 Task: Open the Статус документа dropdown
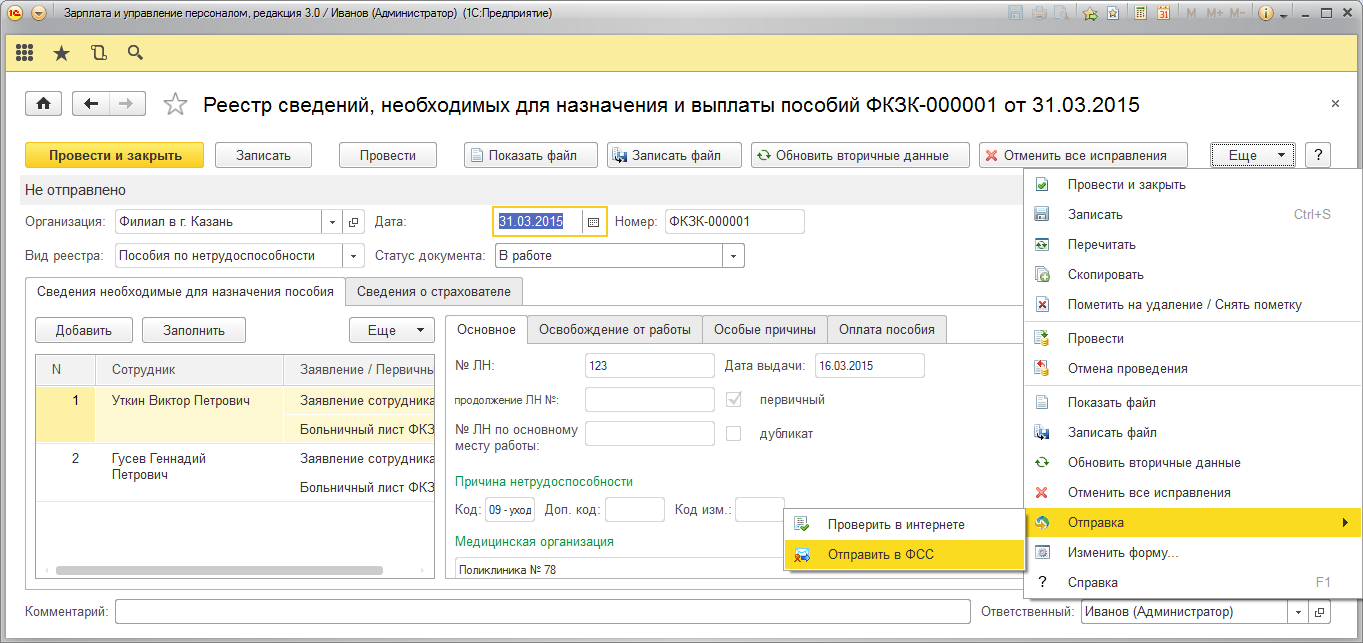[x=734, y=256]
